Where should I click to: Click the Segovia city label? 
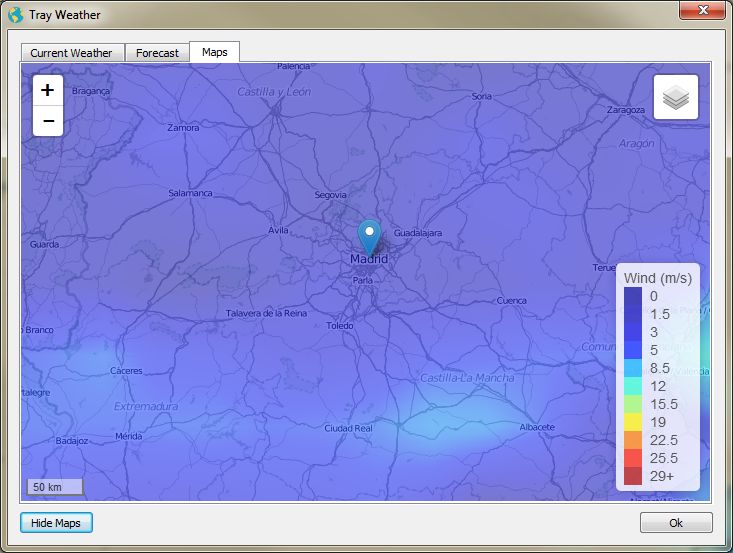click(331, 195)
